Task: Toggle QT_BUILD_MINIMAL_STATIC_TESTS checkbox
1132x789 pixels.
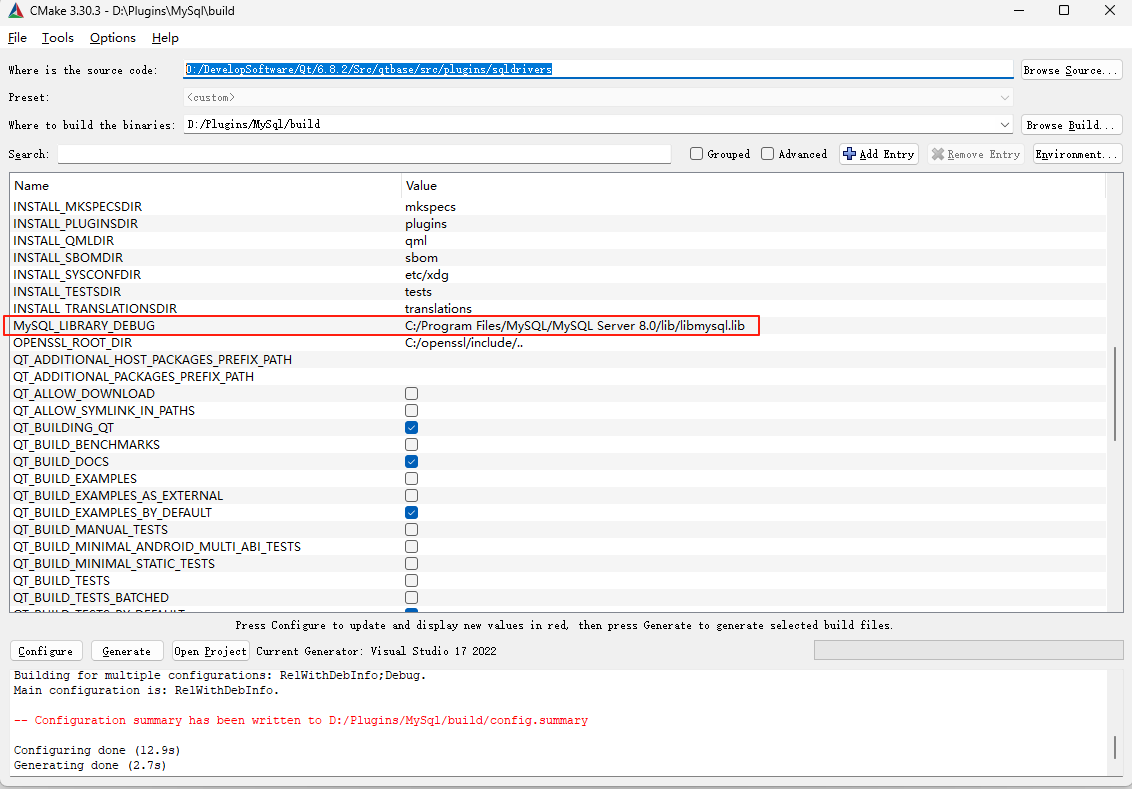Action: [412, 564]
